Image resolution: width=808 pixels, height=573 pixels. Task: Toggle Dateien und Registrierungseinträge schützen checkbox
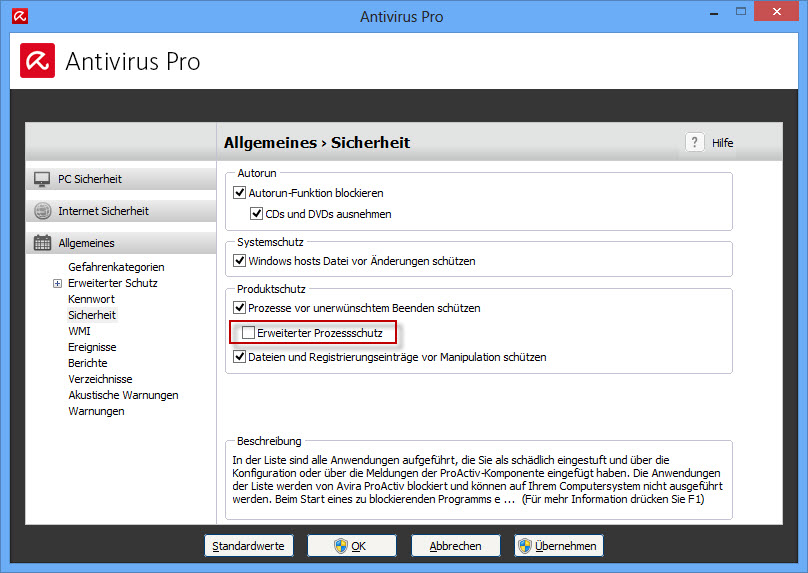(240, 357)
